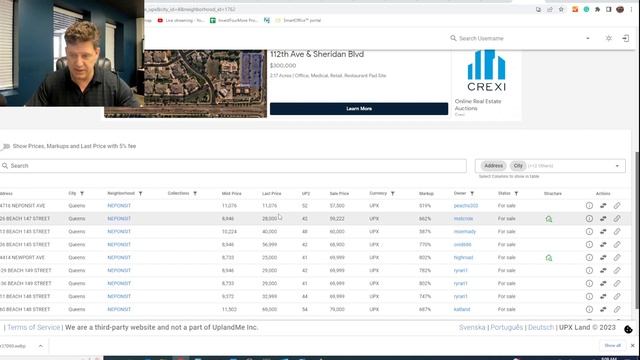Image resolution: width=640 pixels, height=360 pixels.
Task: Close the downloads bar
Action: coord(633,346)
